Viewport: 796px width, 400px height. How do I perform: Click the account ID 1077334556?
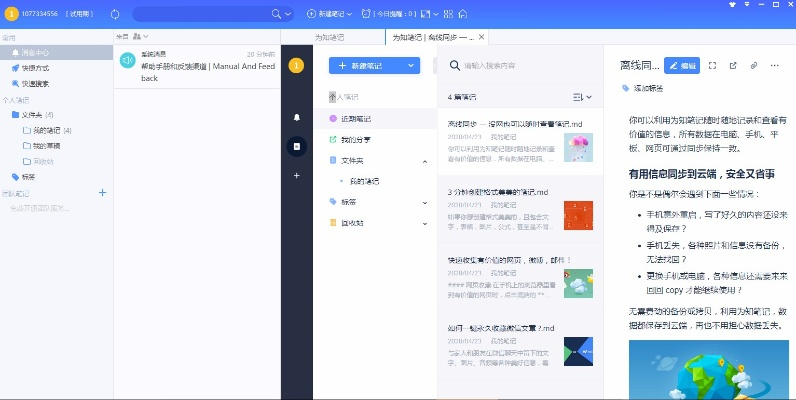(40, 14)
